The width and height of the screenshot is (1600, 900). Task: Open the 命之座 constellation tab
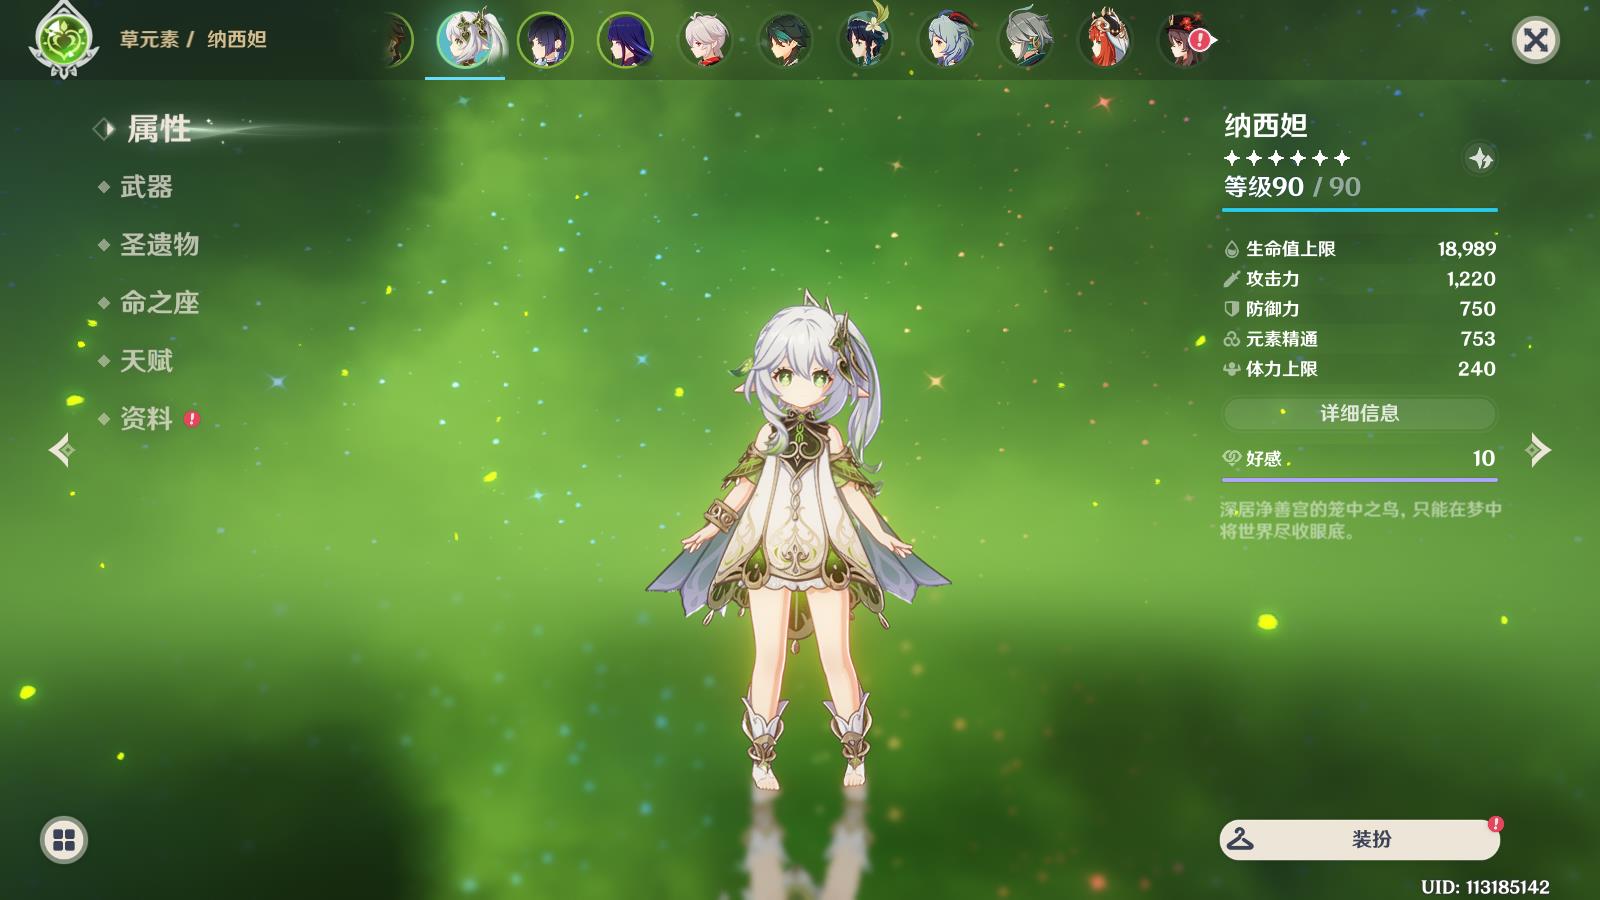click(x=160, y=303)
